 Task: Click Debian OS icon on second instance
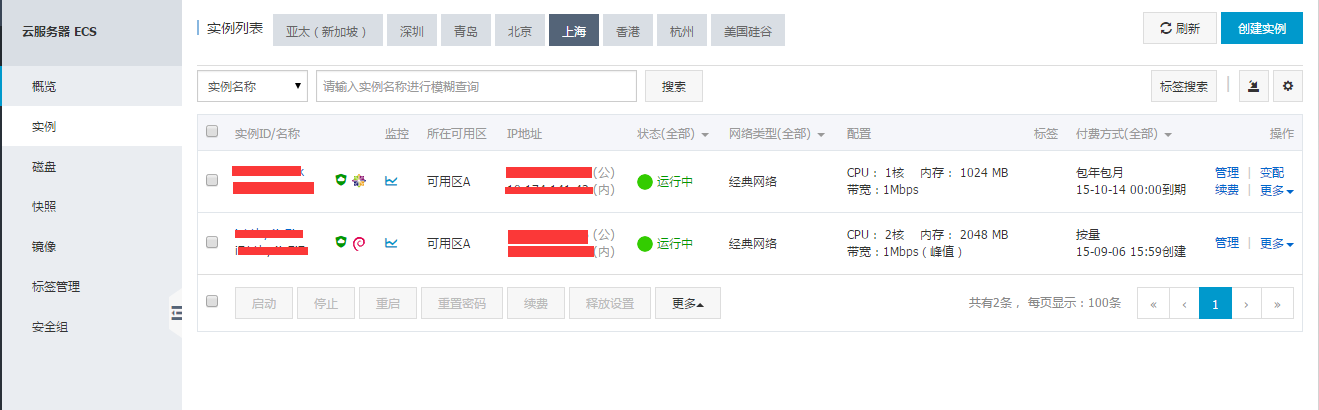tap(359, 242)
